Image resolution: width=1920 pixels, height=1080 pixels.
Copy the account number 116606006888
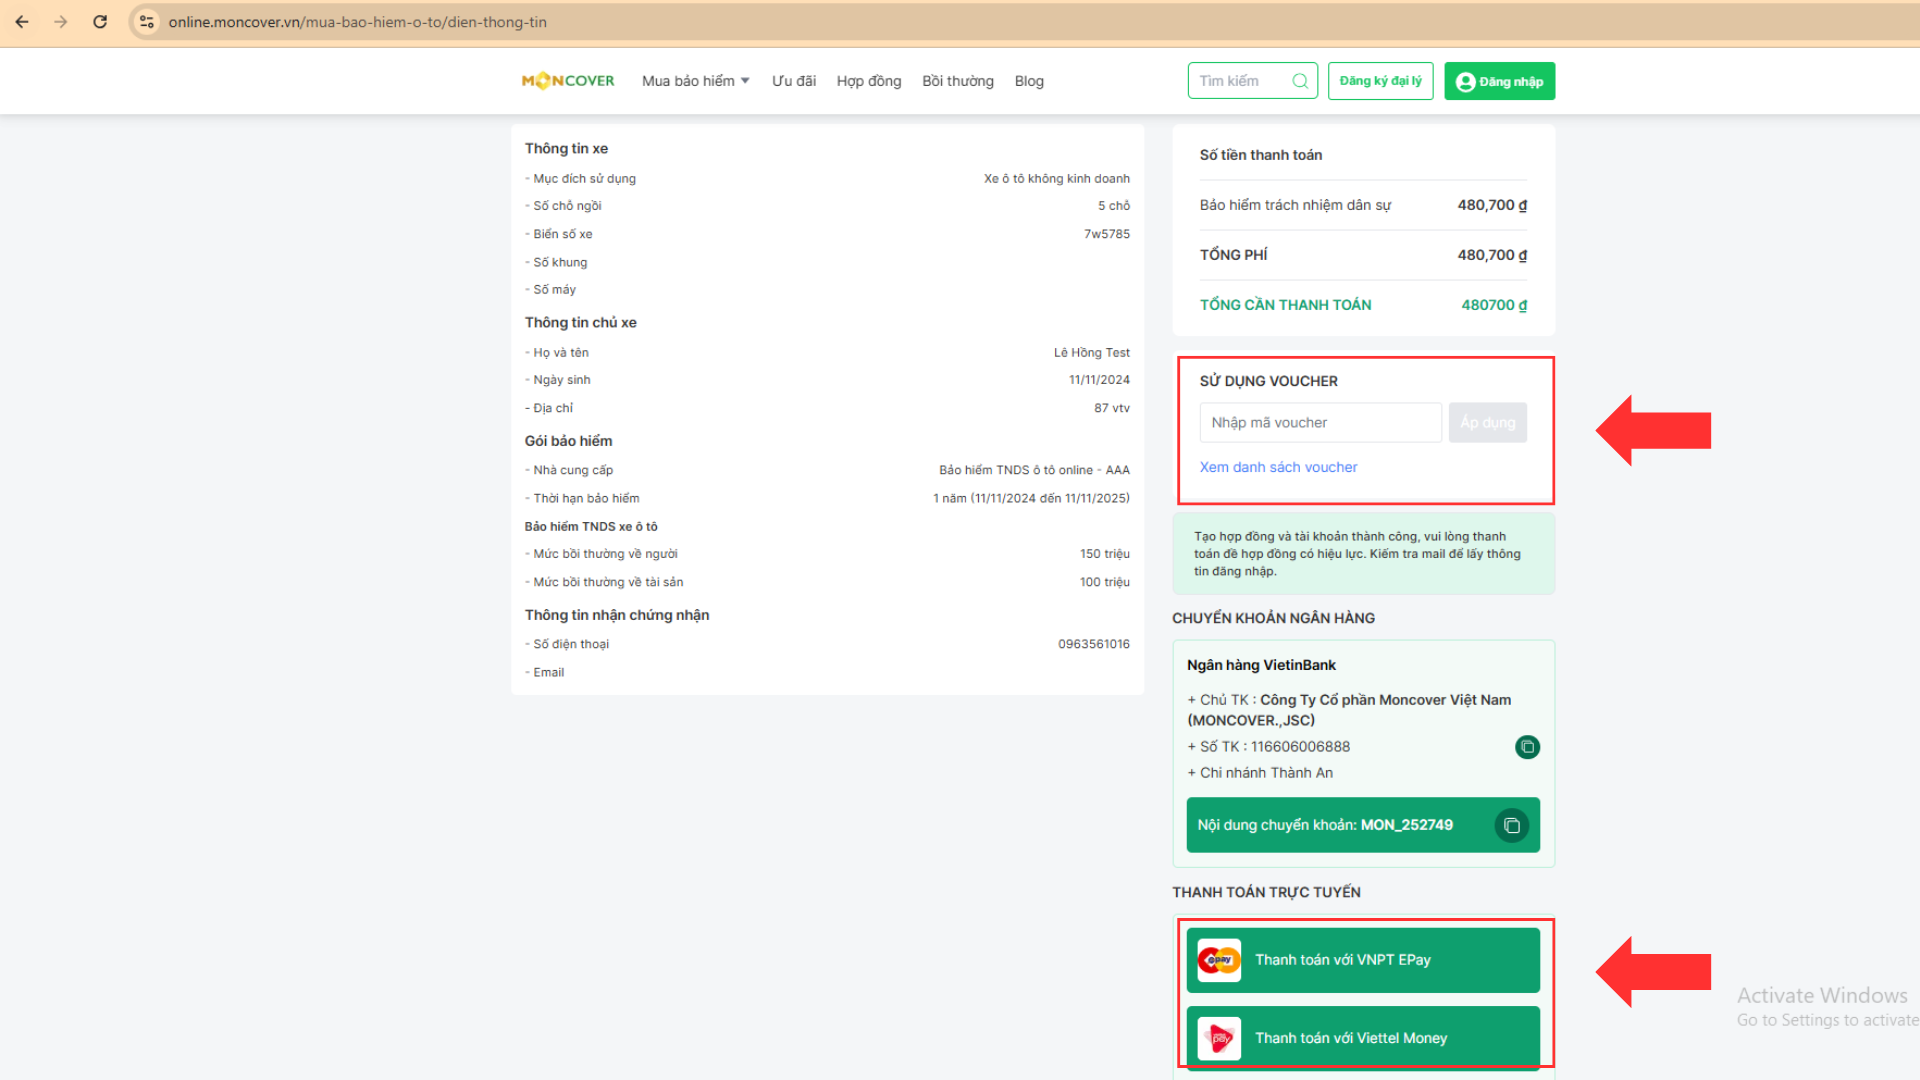pyautogui.click(x=1527, y=747)
